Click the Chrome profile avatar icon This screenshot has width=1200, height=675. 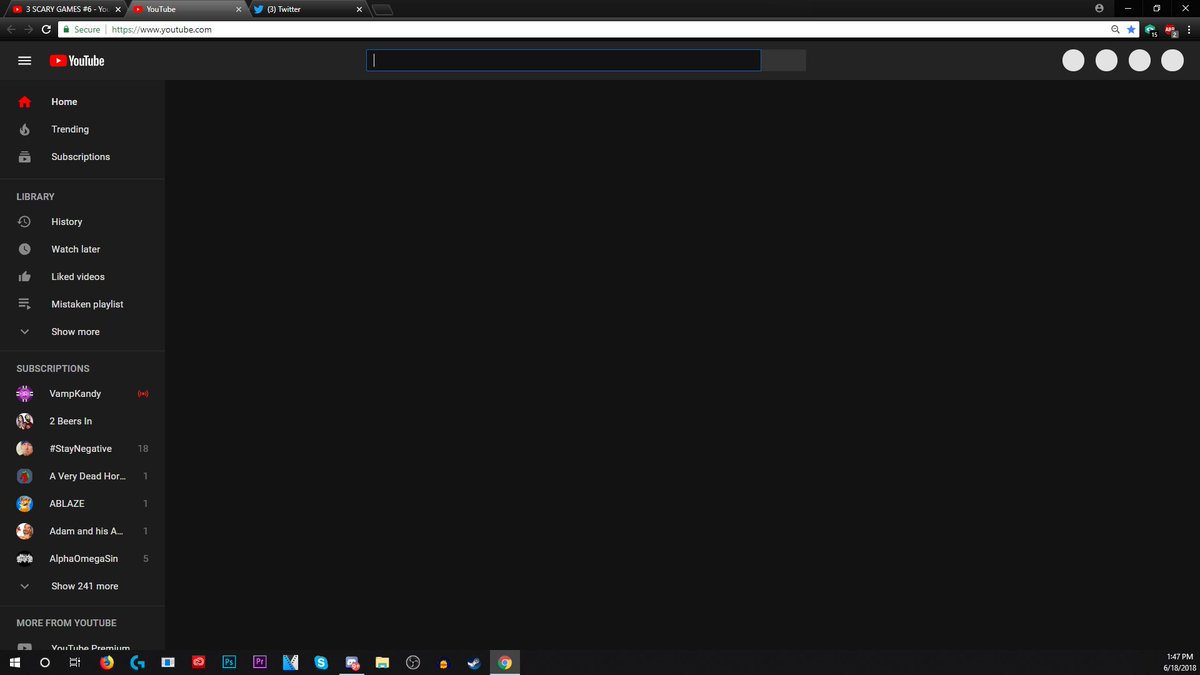[1100, 7]
